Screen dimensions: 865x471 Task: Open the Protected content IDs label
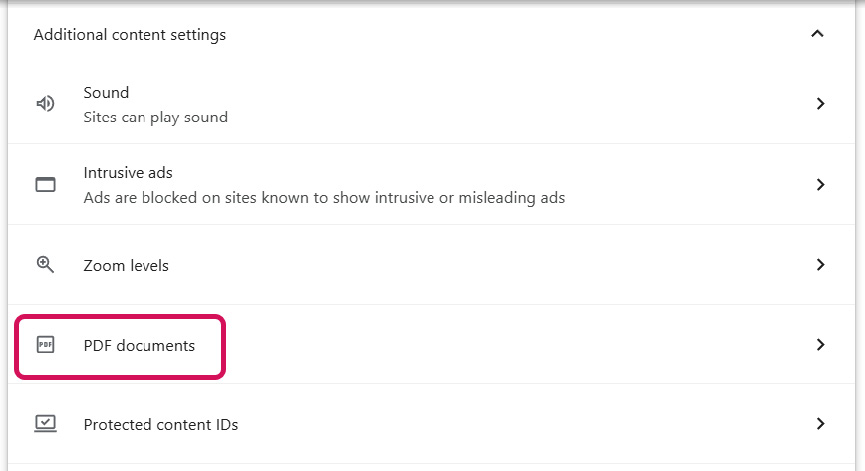pyautogui.click(x=161, y=424)
